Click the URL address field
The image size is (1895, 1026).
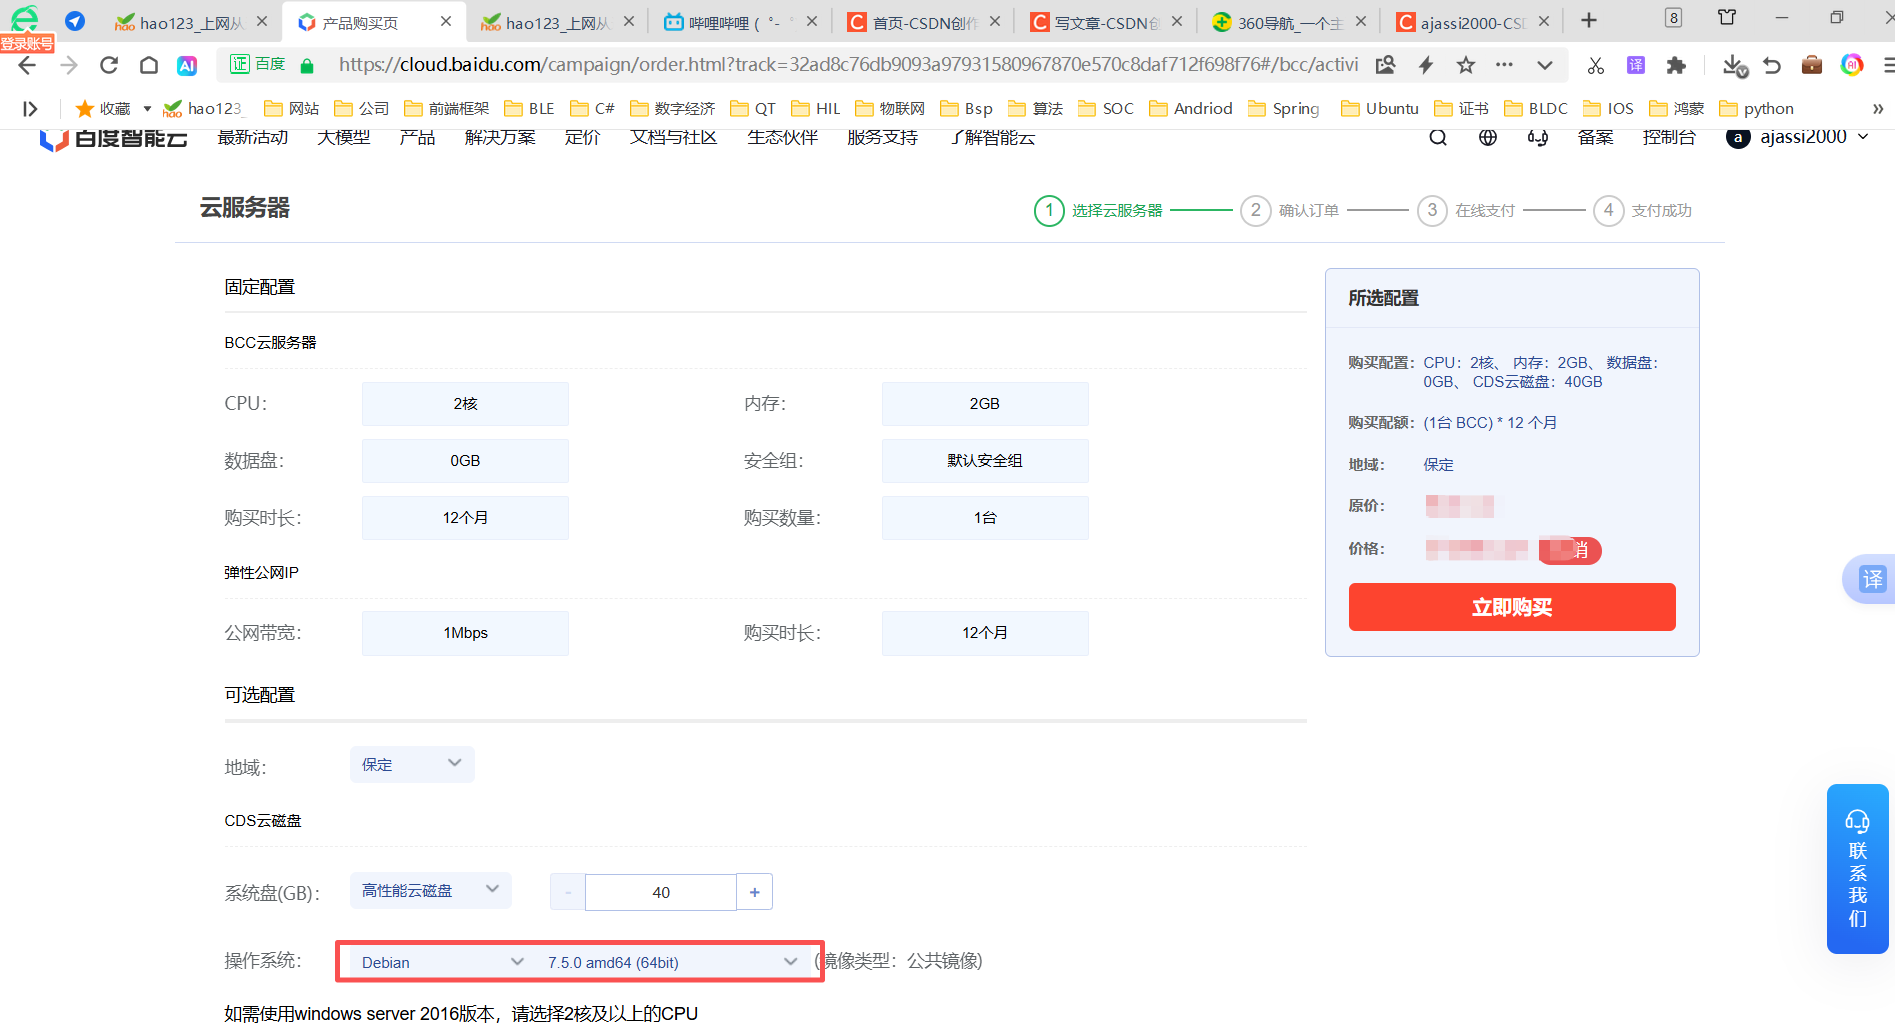(848, 65)
